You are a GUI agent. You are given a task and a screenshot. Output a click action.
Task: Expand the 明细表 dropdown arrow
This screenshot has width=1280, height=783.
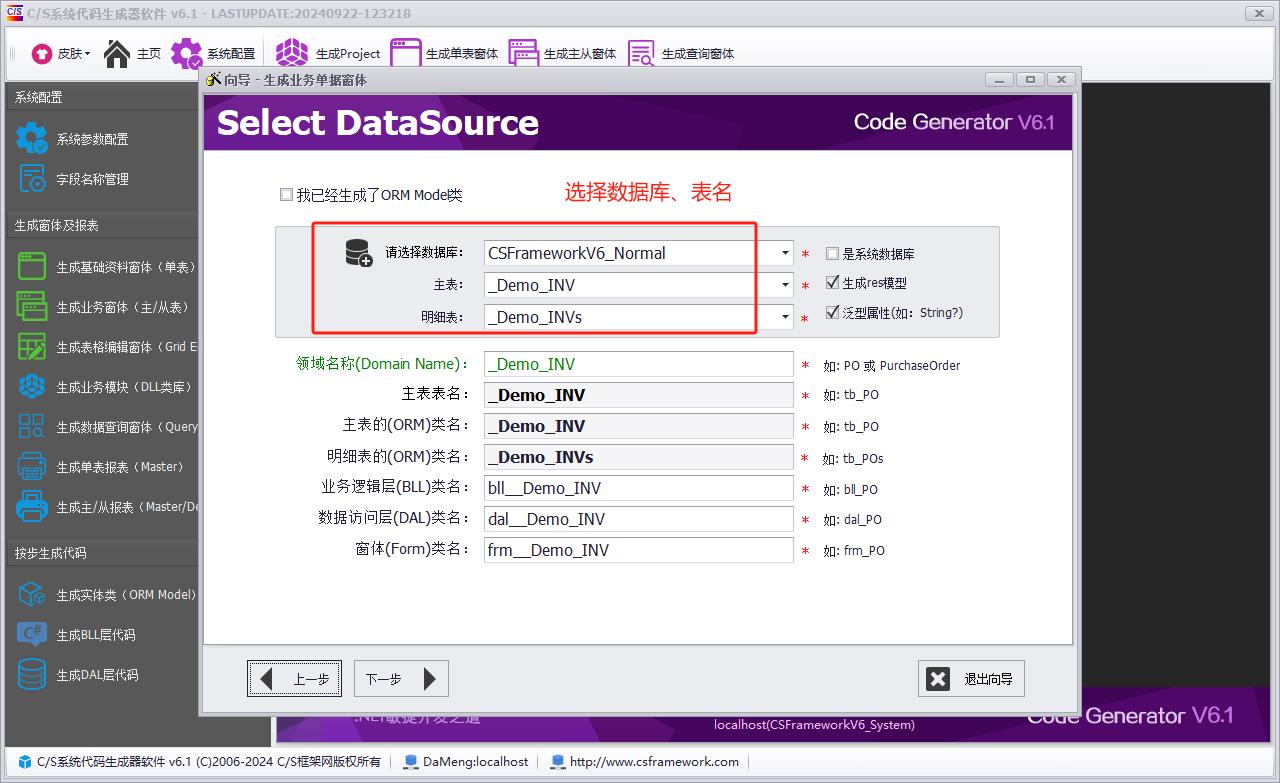785,317
